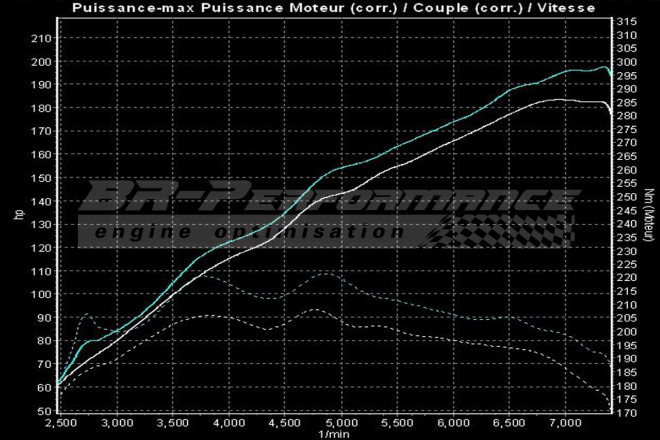Screen dimensions: 660x440
Task: Click the BR-Performance watermark logo text
Action: 330,201
